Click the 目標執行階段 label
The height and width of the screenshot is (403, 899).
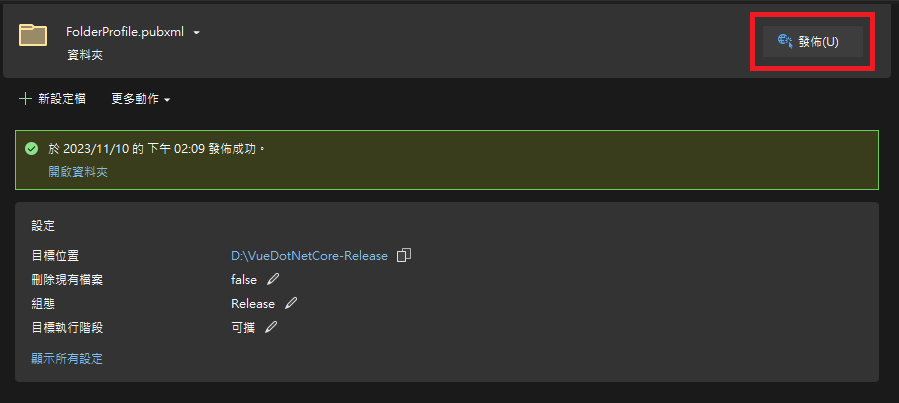[x=67, y=327]
